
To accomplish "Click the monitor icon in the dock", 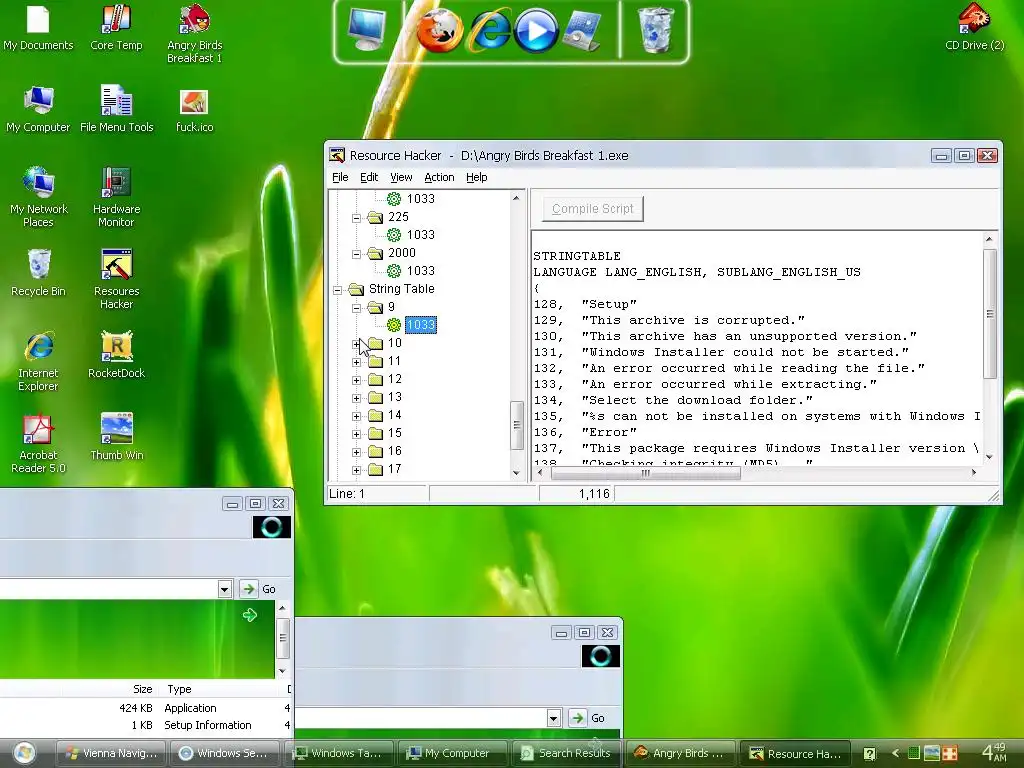I will 366,31.
